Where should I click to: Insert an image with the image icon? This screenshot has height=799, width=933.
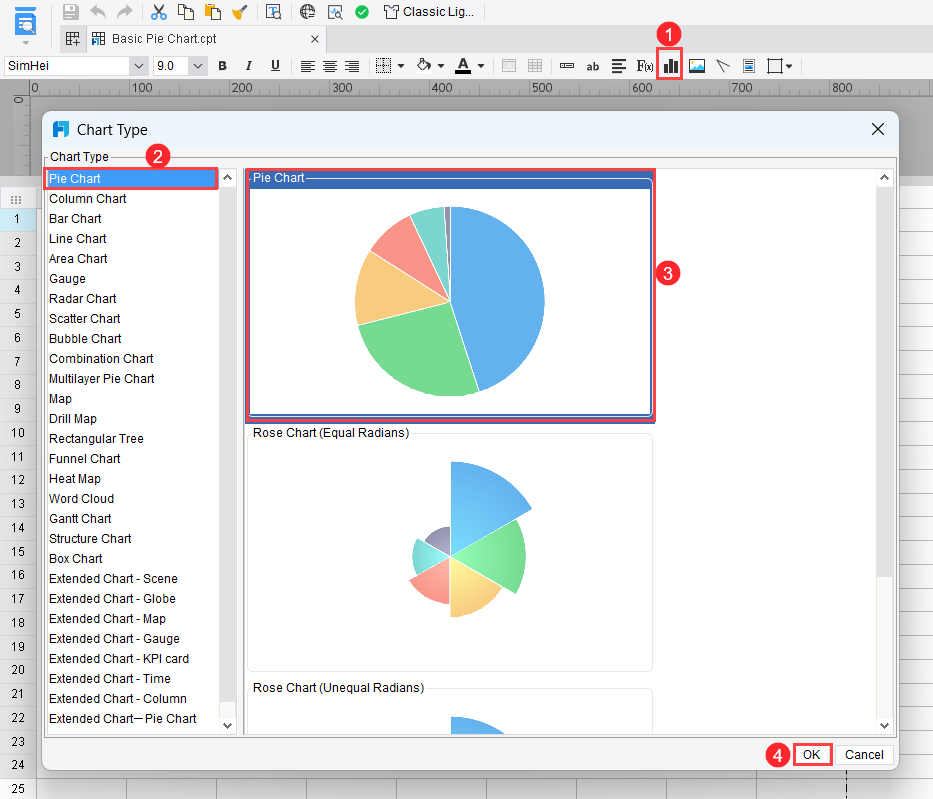695,65
